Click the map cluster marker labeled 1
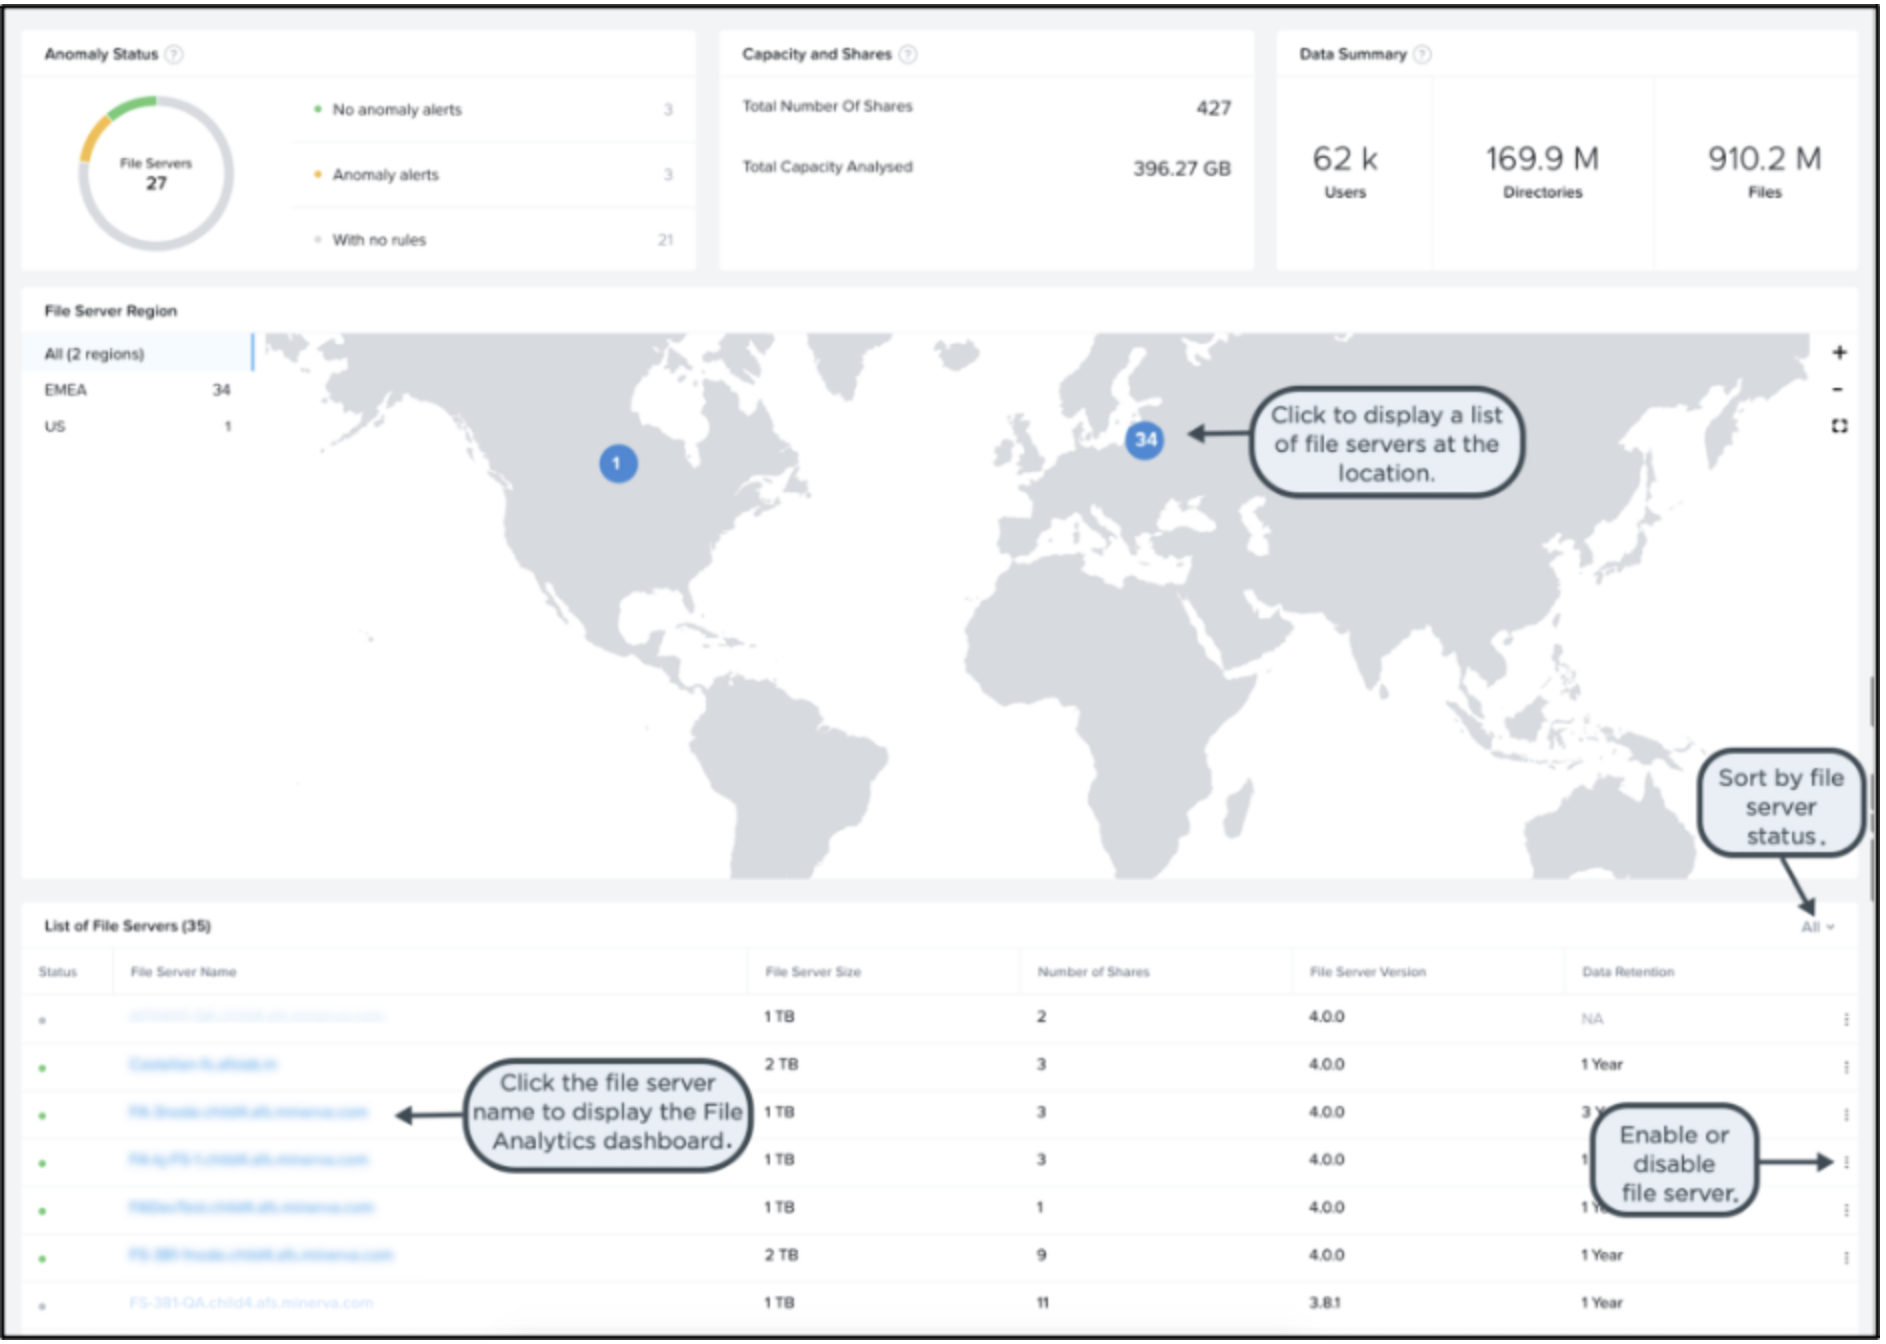The width and height of the screenshot is (1886, 1344). [x=618, y=464]
